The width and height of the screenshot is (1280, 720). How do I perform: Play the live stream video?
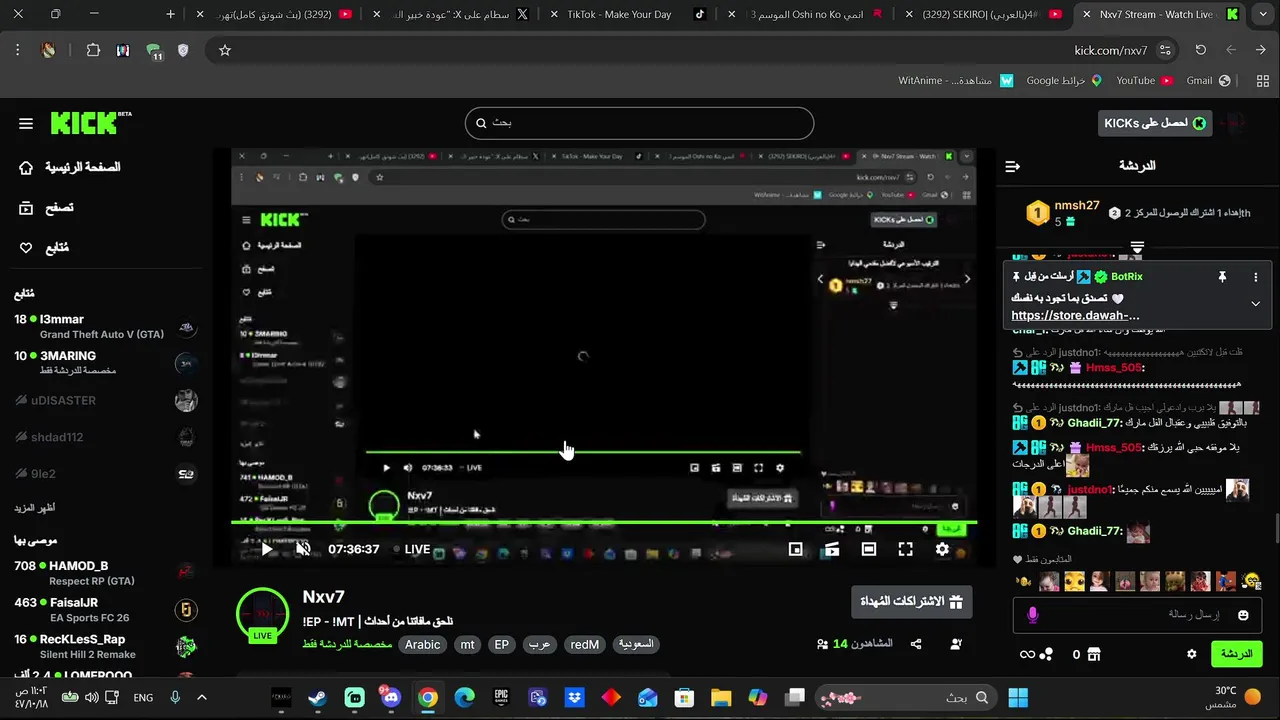tap(267, 549)
